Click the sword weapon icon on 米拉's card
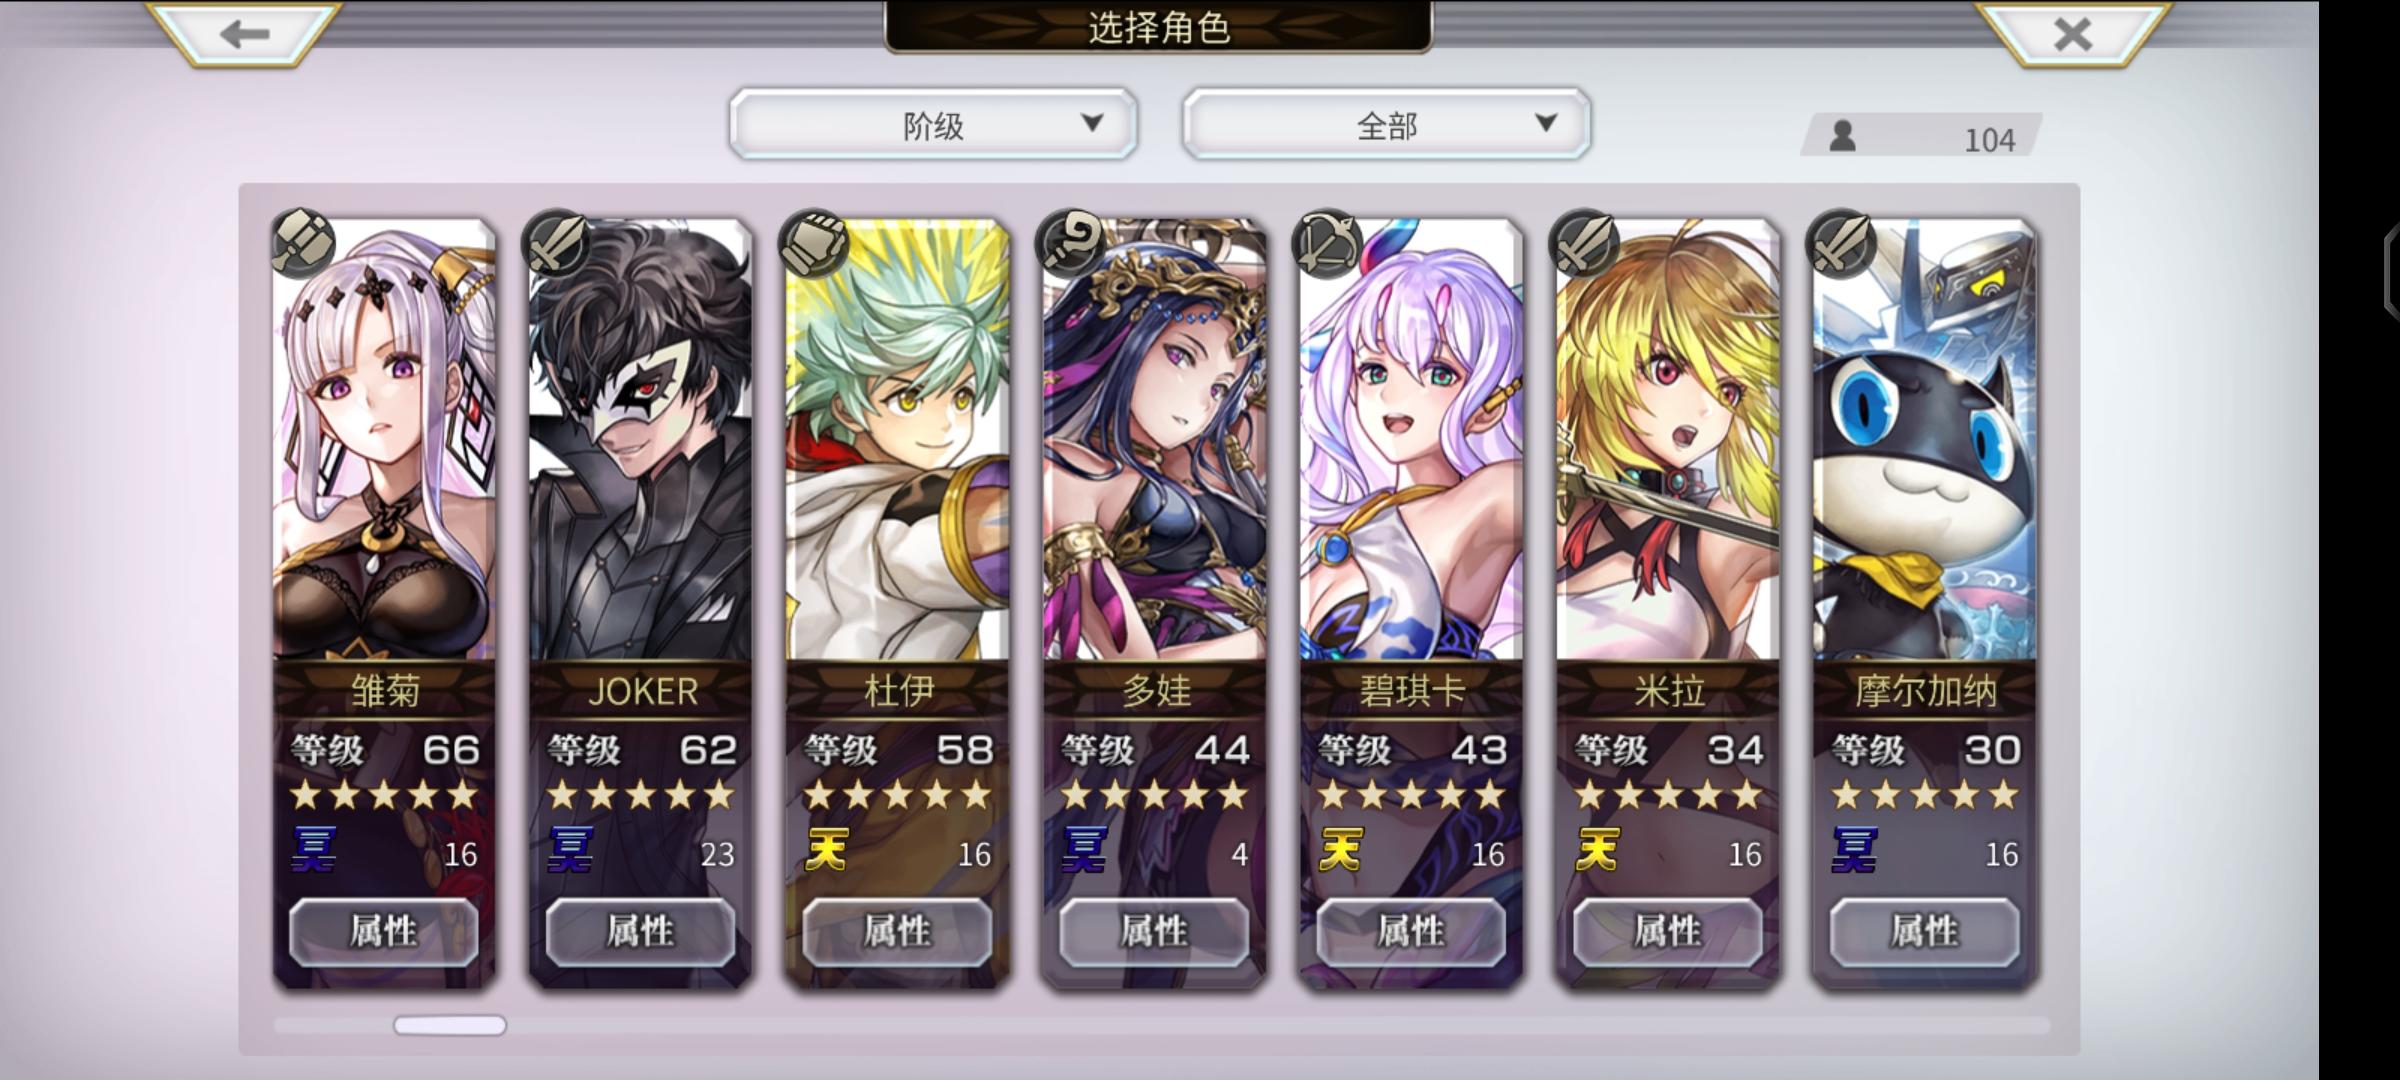Image resolution: width=2400 pixels, height=1080 pixels. pos(1585,244)
